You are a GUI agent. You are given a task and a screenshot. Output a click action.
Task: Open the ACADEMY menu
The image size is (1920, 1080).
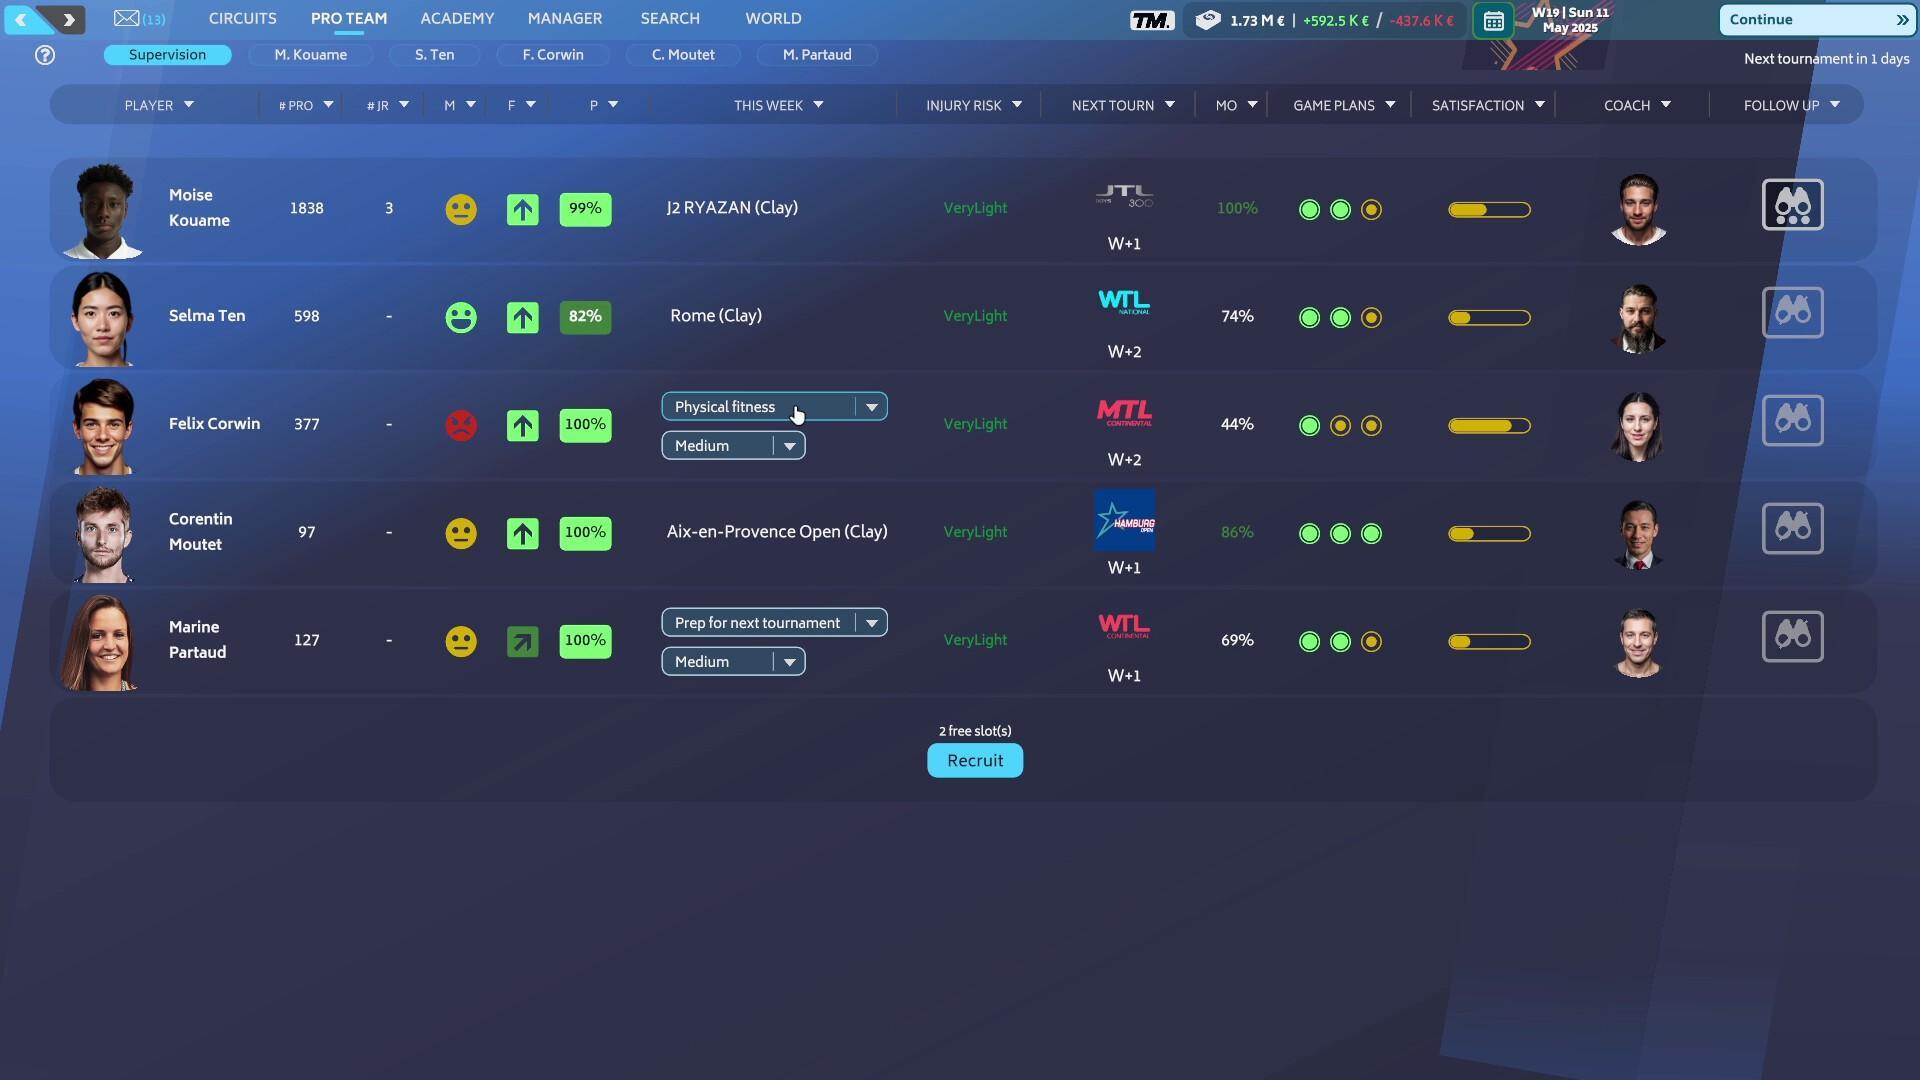coord(457,18)
